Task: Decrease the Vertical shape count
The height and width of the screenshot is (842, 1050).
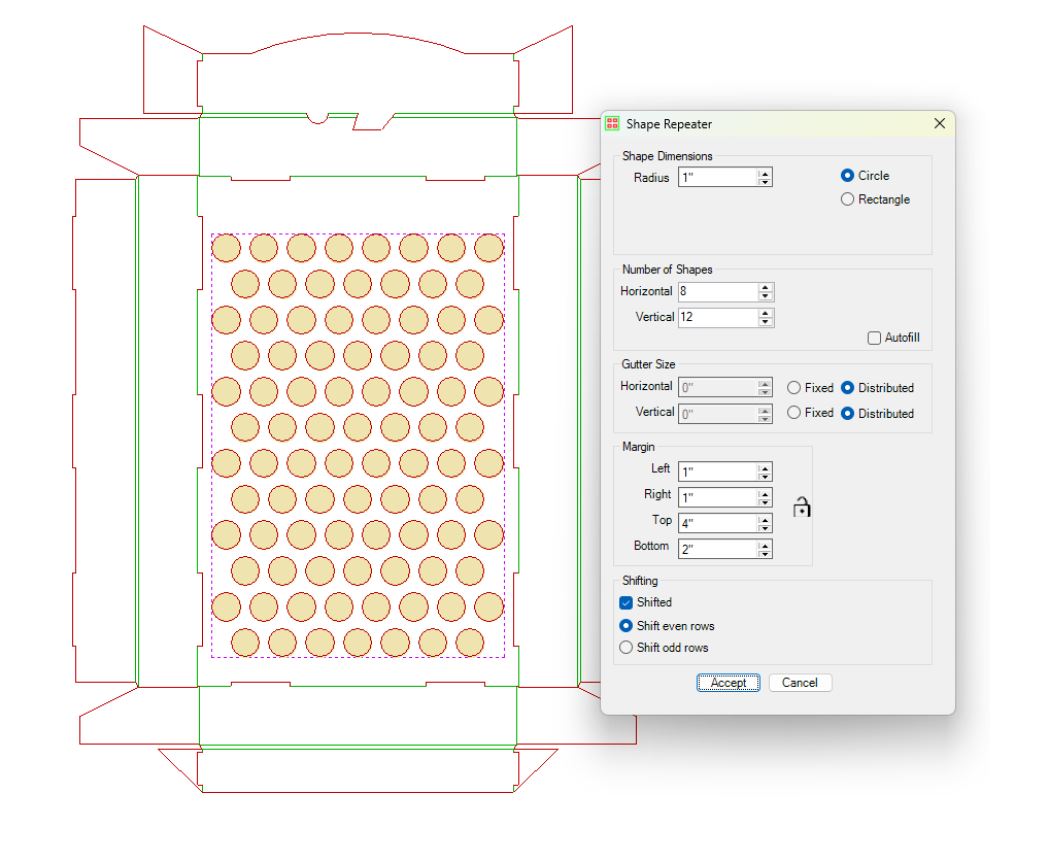Action: pos(766,321)
